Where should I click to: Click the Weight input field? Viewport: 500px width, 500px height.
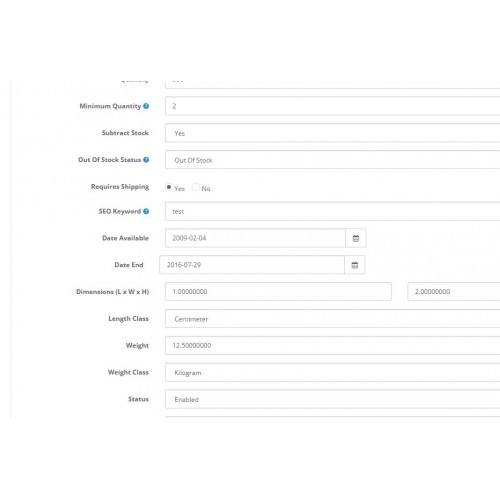tap(332, 346)
